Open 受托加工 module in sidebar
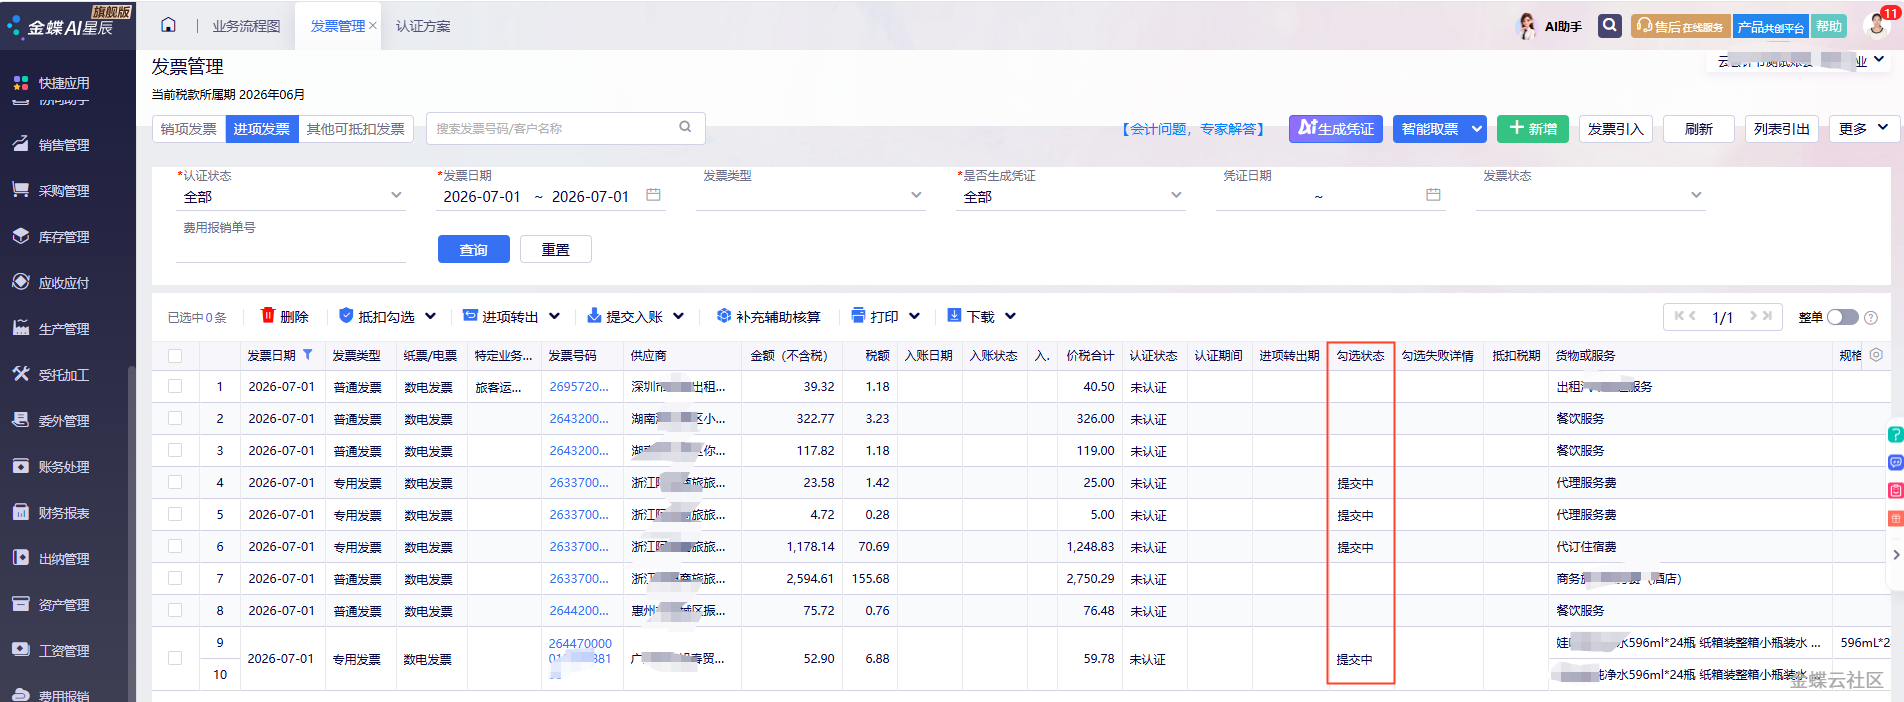 pyautogui.click(x=66, y=375)
